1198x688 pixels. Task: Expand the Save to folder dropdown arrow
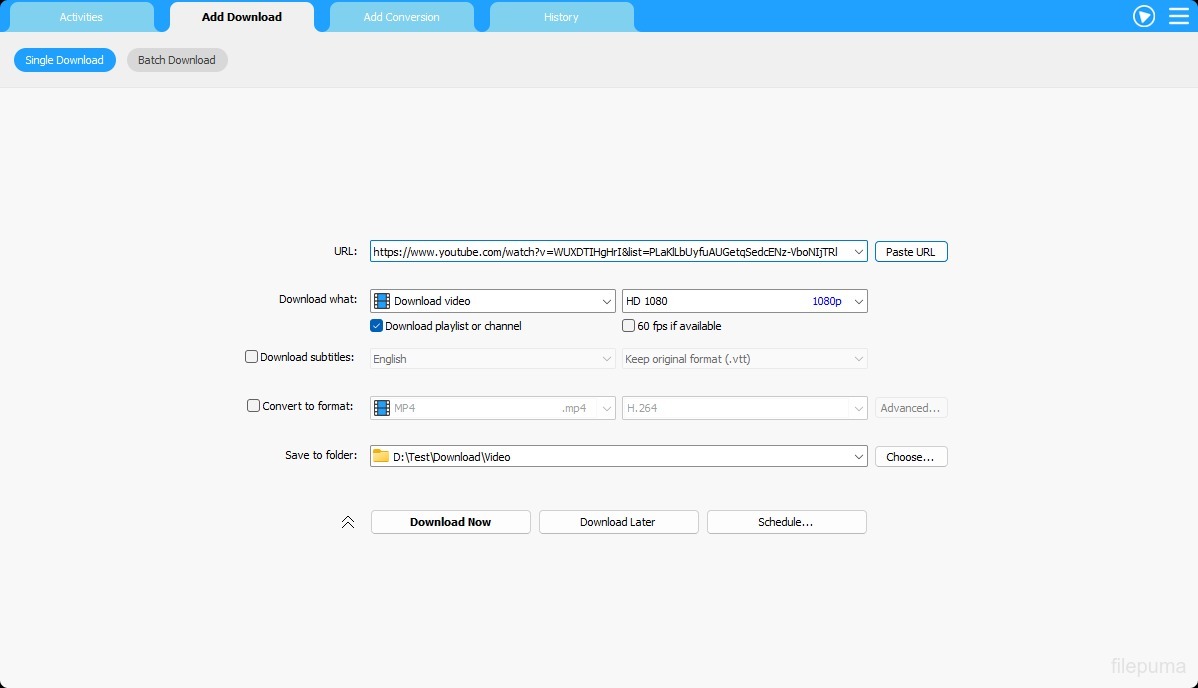[x=858, y=457]
